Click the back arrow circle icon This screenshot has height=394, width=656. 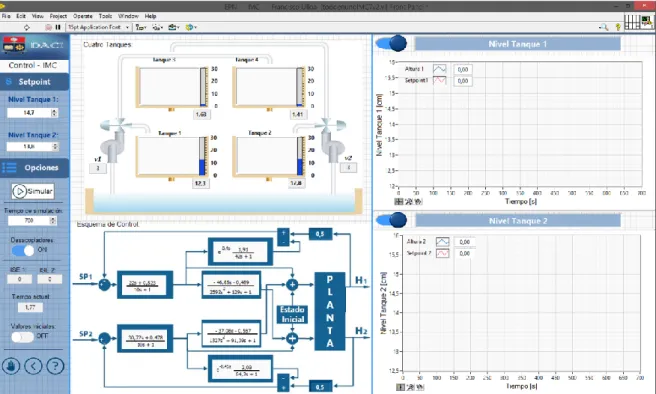tap(33, 366)
